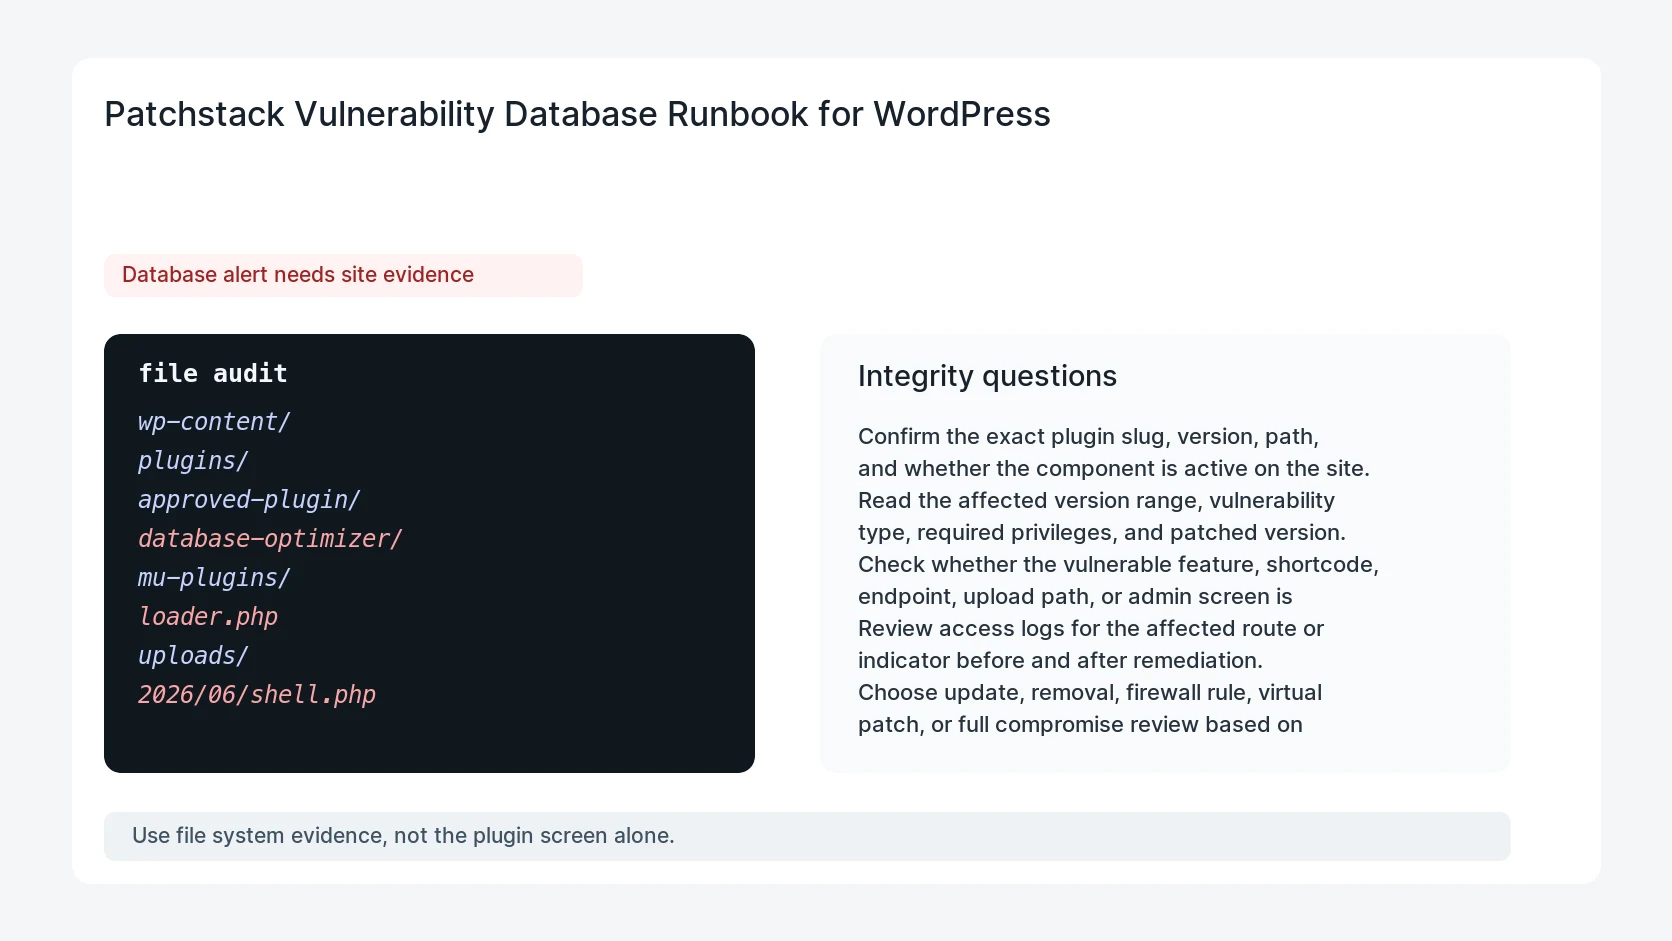Click 'Read the affected version range, vulnerability' line
Screen dimensions: 1672x941
point(1096,501)
